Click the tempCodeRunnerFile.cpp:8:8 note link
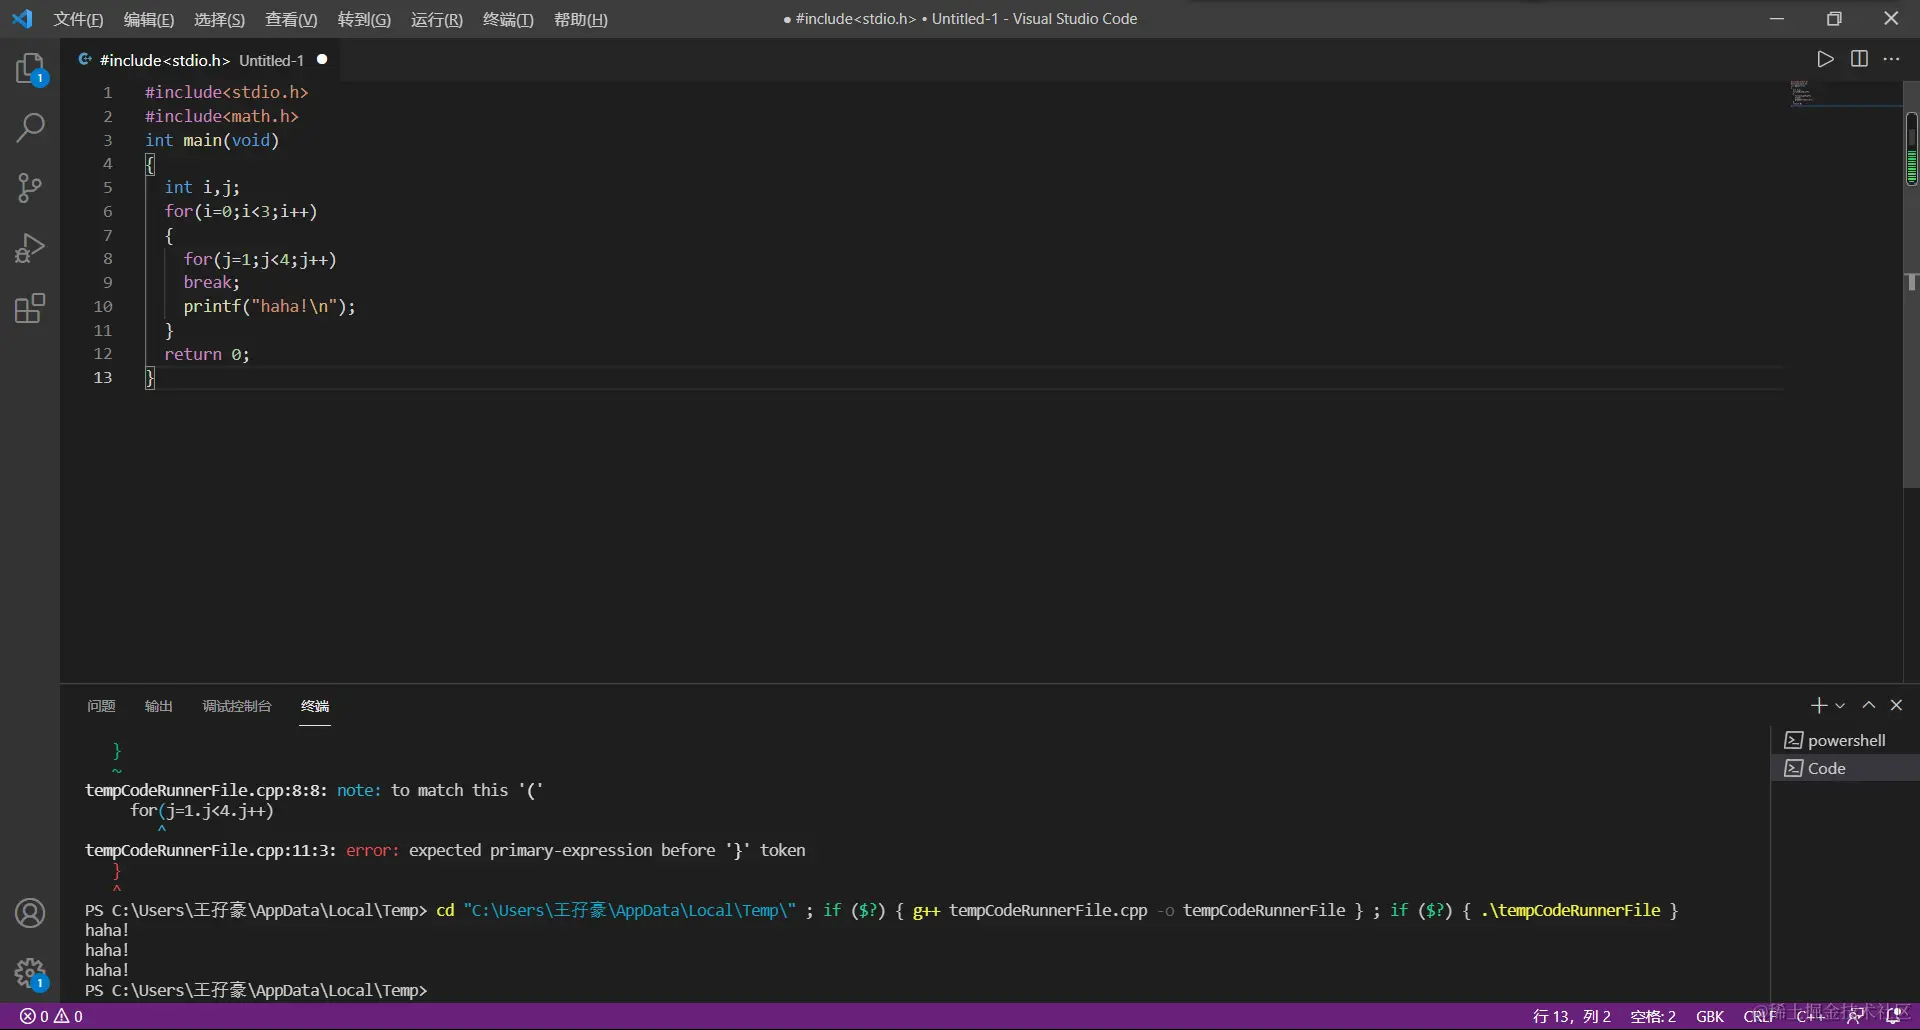 pos(206,790)
